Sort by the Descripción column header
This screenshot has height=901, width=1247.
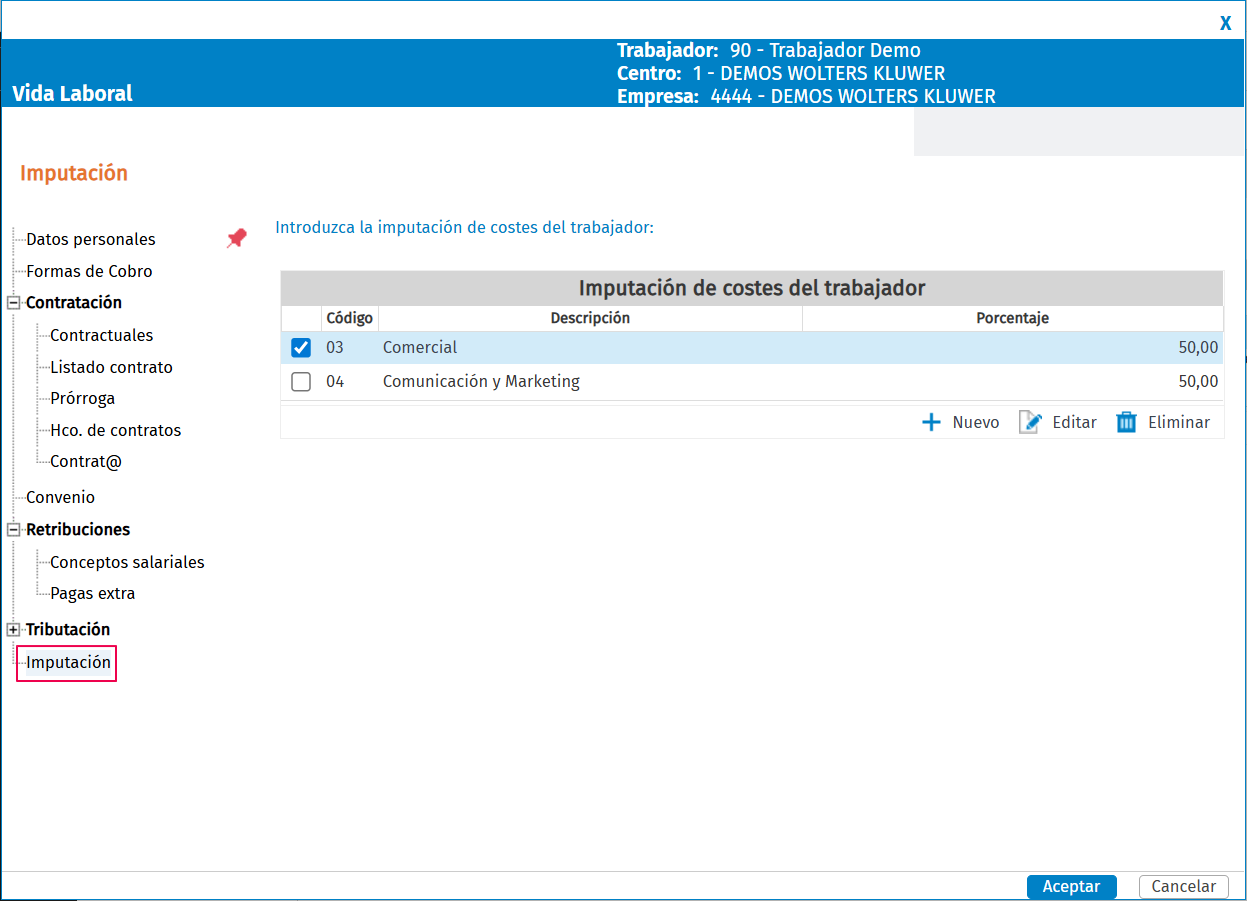coord(590,318)
